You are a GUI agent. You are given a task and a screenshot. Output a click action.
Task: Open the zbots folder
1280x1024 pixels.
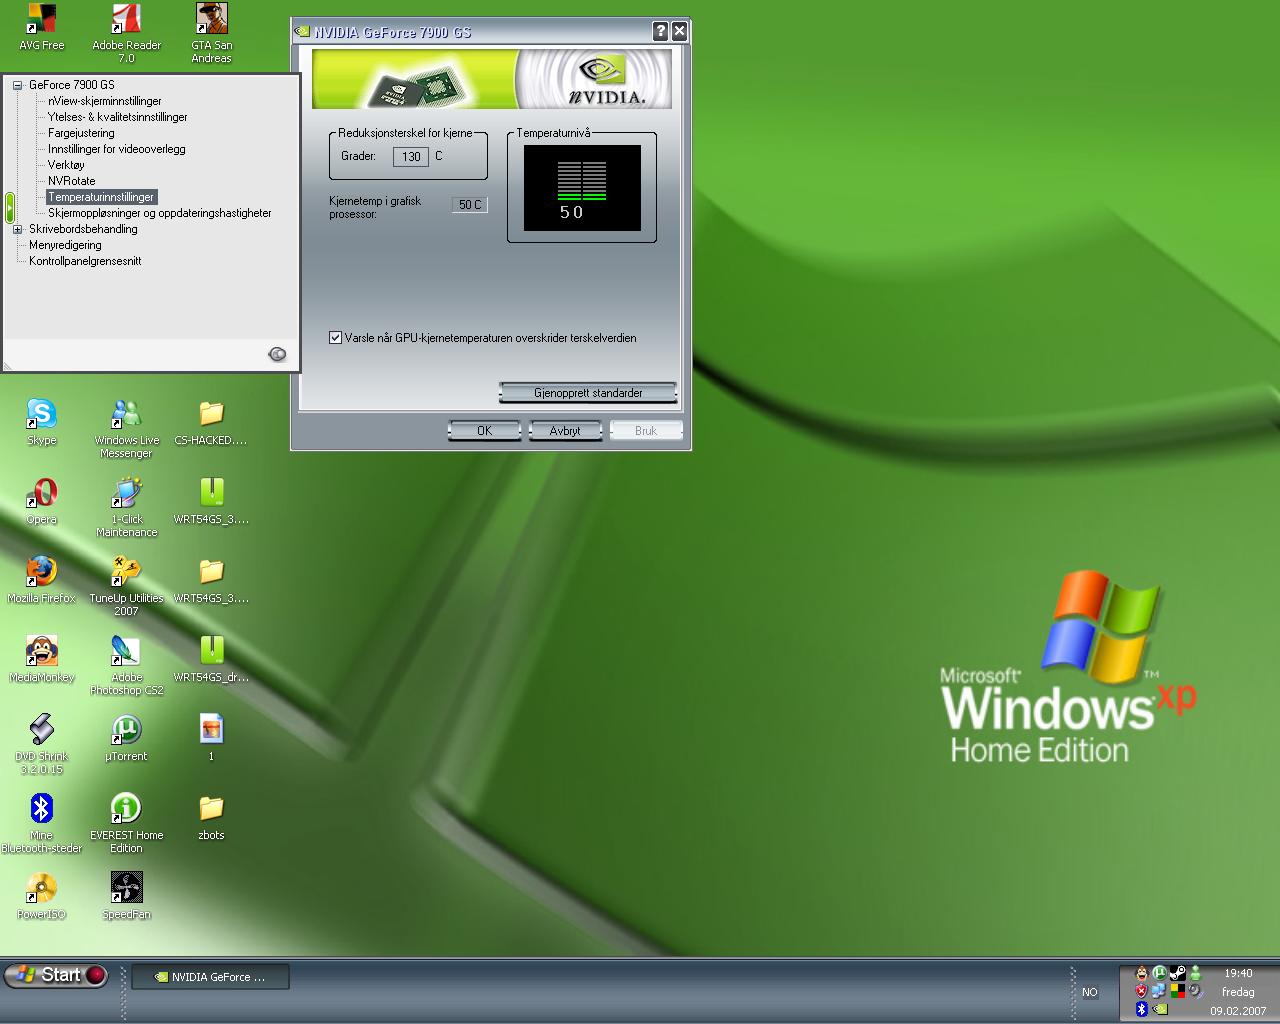pyautogui.click(x=211, y=808)
